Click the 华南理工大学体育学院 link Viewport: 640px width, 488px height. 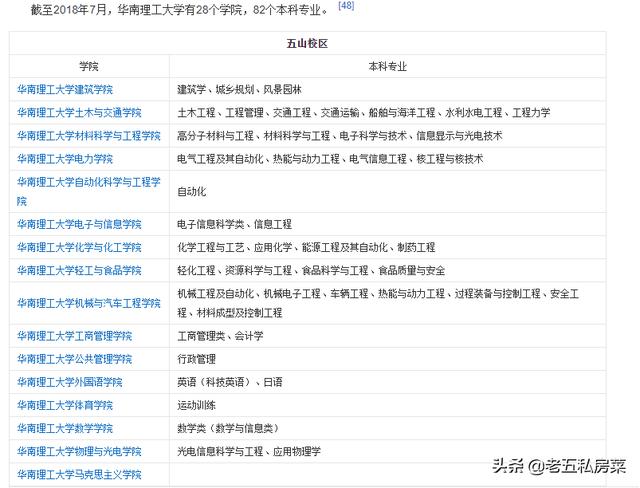coord(65,405)
